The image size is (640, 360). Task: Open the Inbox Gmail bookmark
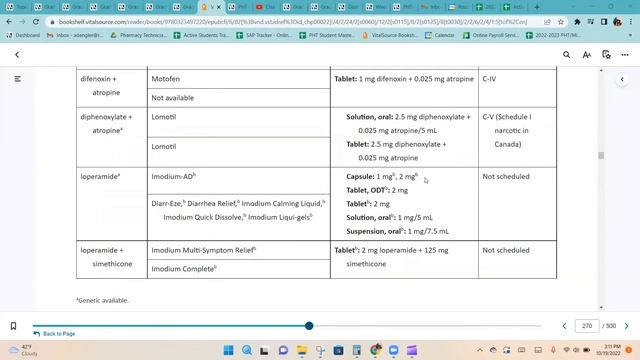75,36
